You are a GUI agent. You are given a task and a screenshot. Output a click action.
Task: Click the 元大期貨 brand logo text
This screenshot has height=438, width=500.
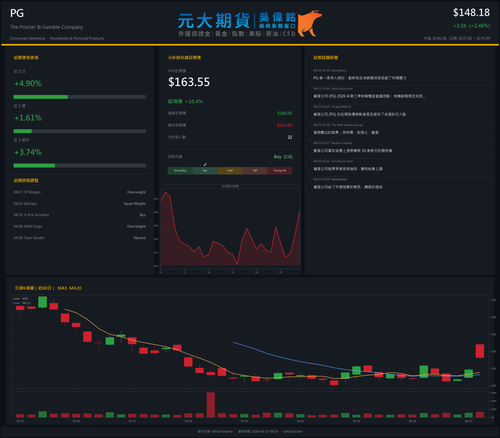point(214,21)
